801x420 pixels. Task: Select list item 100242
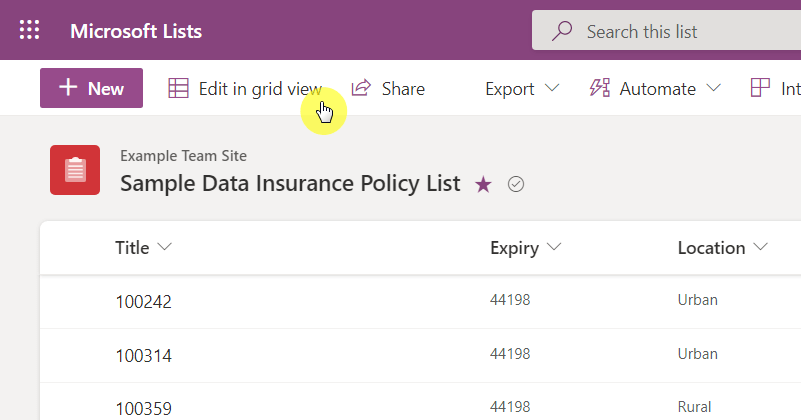(x=420, y=301)
